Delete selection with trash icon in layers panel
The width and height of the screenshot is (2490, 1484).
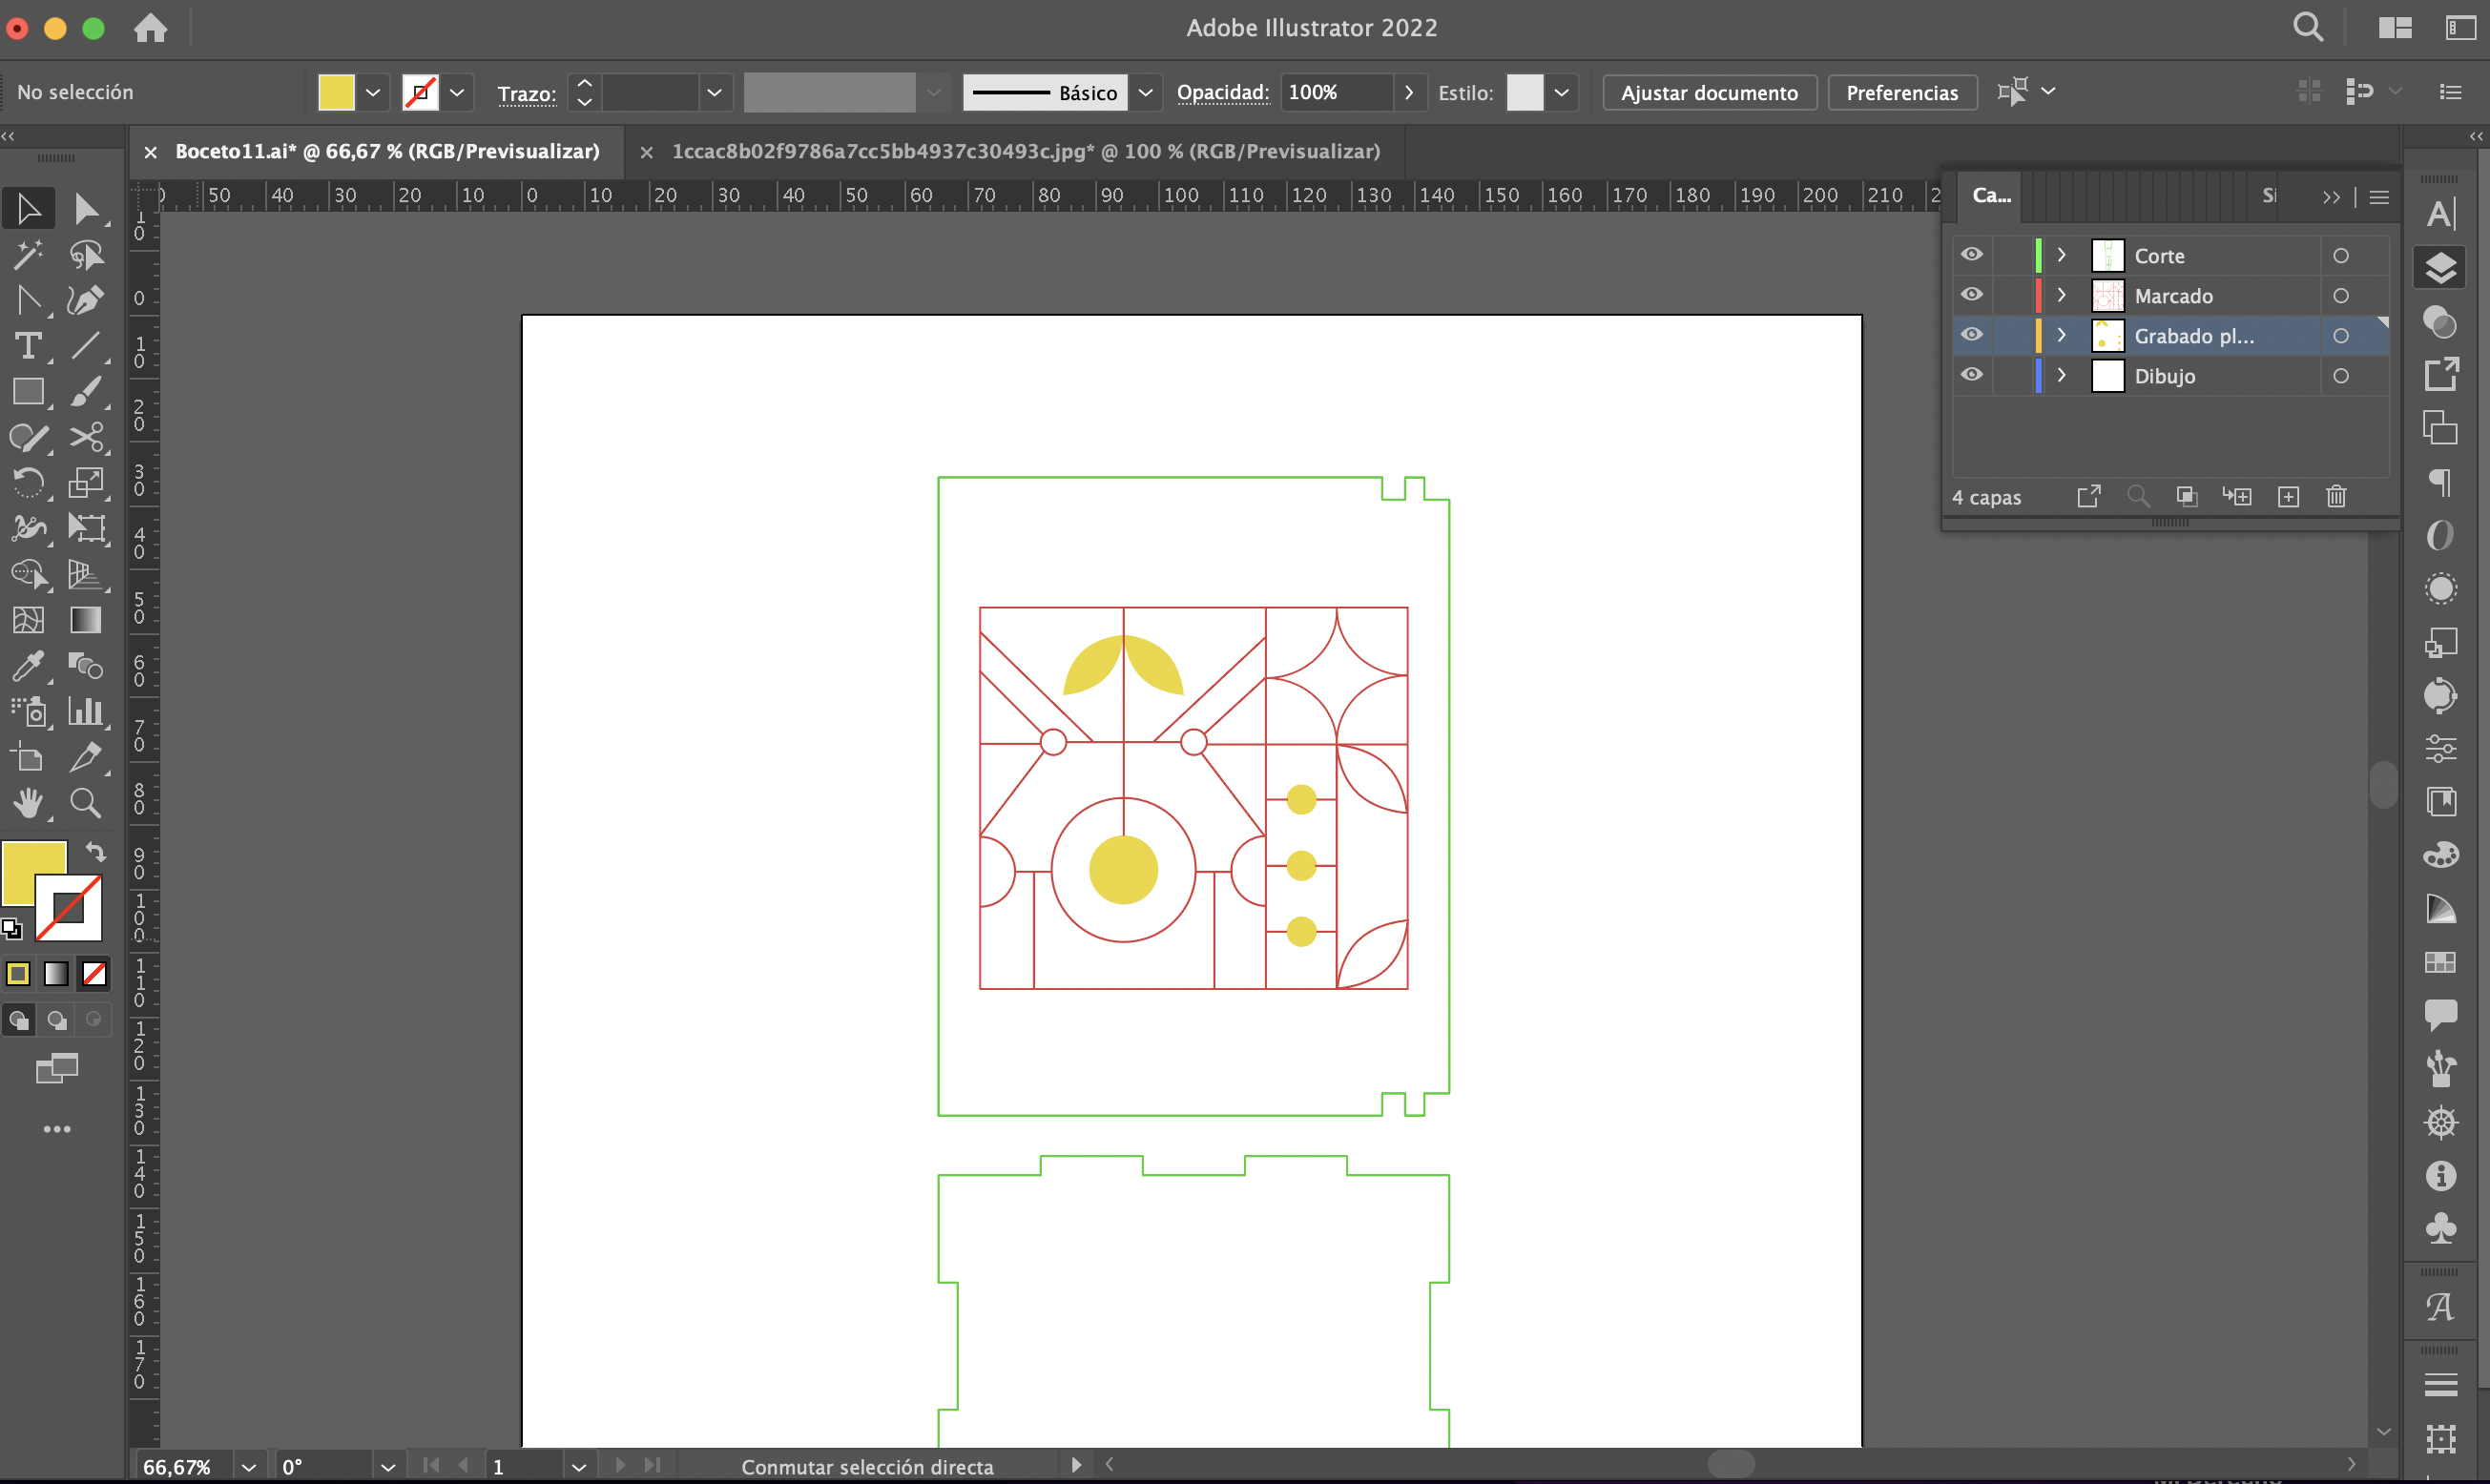tap(2336, 497)
